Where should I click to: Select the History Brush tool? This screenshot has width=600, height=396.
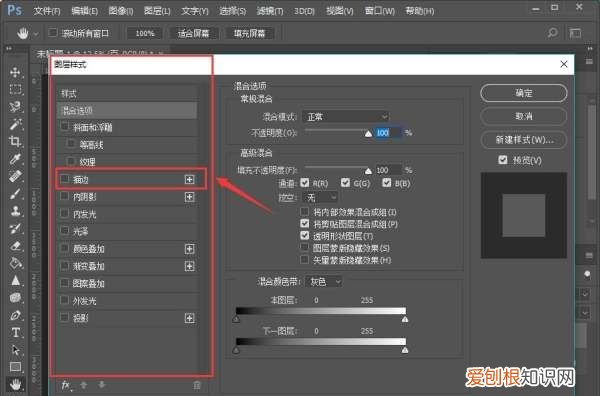click(15, 228)
